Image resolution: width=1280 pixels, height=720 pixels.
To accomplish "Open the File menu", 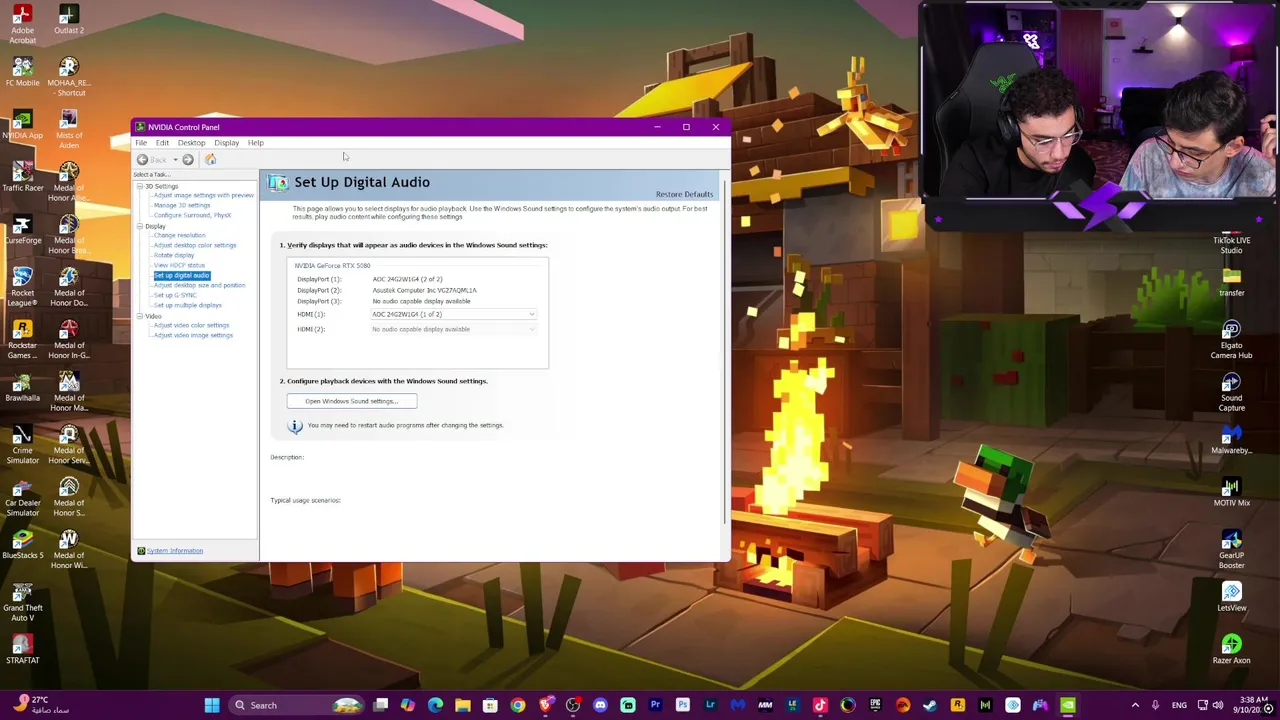I will [x=141, y=143].
